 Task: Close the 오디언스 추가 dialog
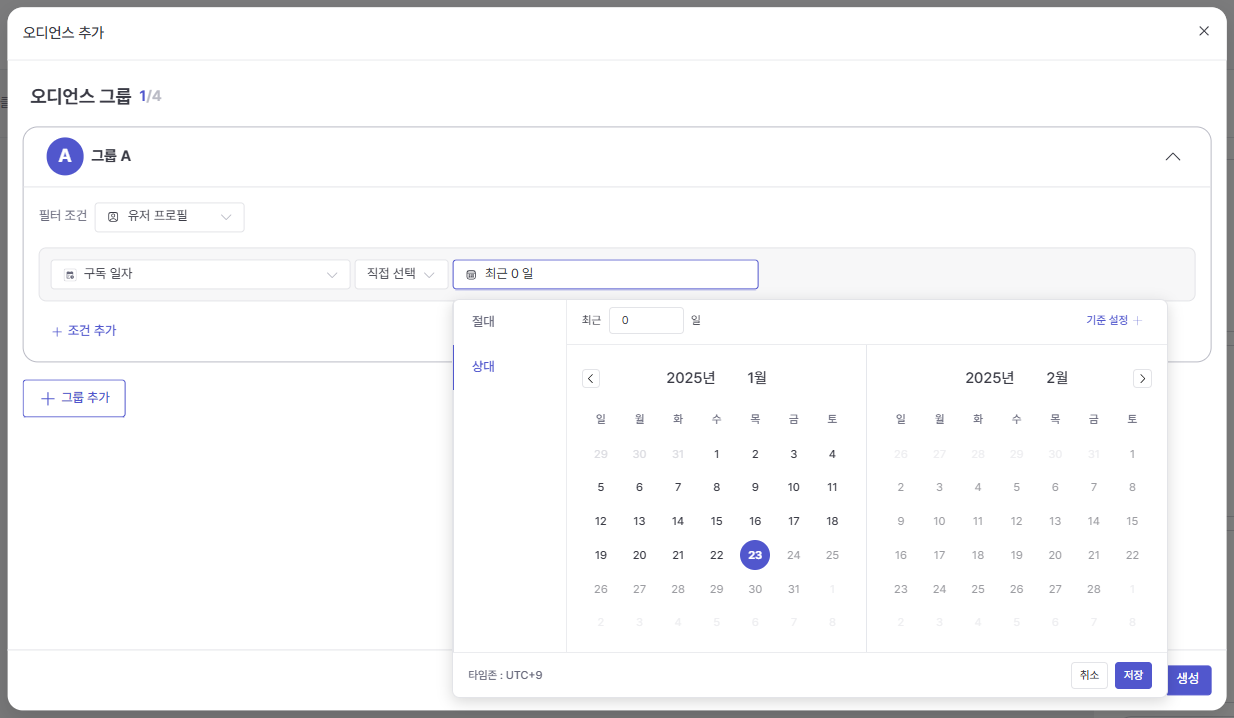click(1204, 31)
